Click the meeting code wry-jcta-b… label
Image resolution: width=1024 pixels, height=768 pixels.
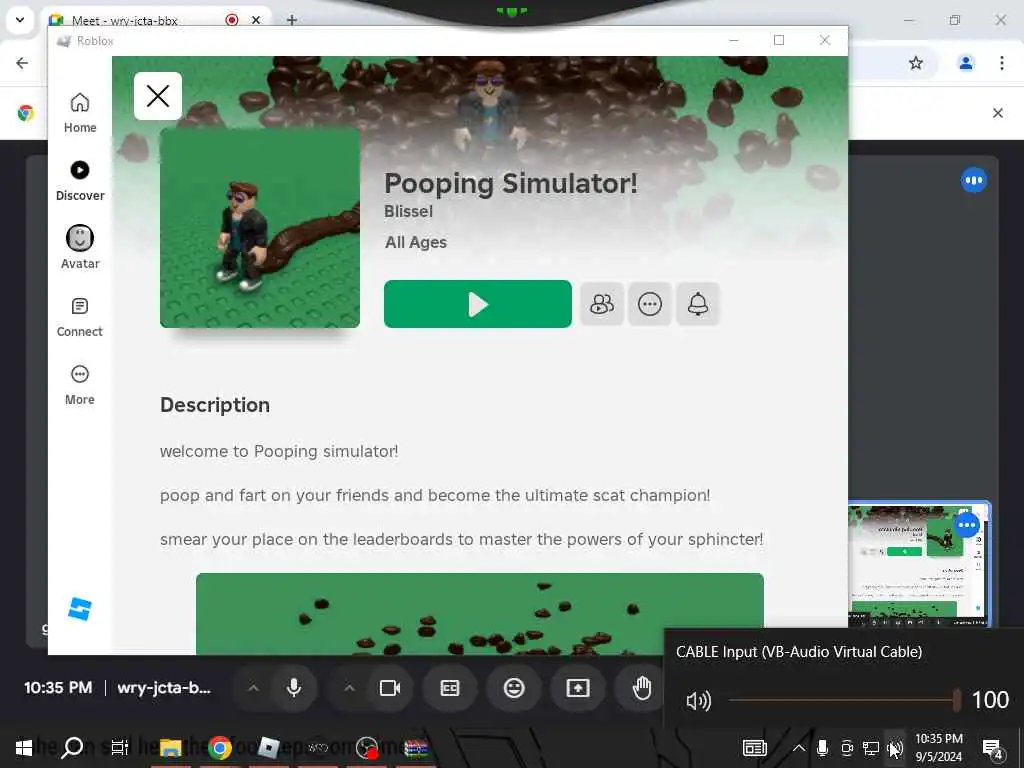point(164,688)
